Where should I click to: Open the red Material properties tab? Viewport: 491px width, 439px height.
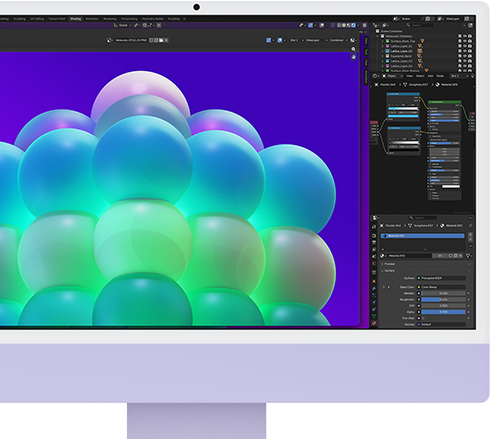(x=374, y=323)
